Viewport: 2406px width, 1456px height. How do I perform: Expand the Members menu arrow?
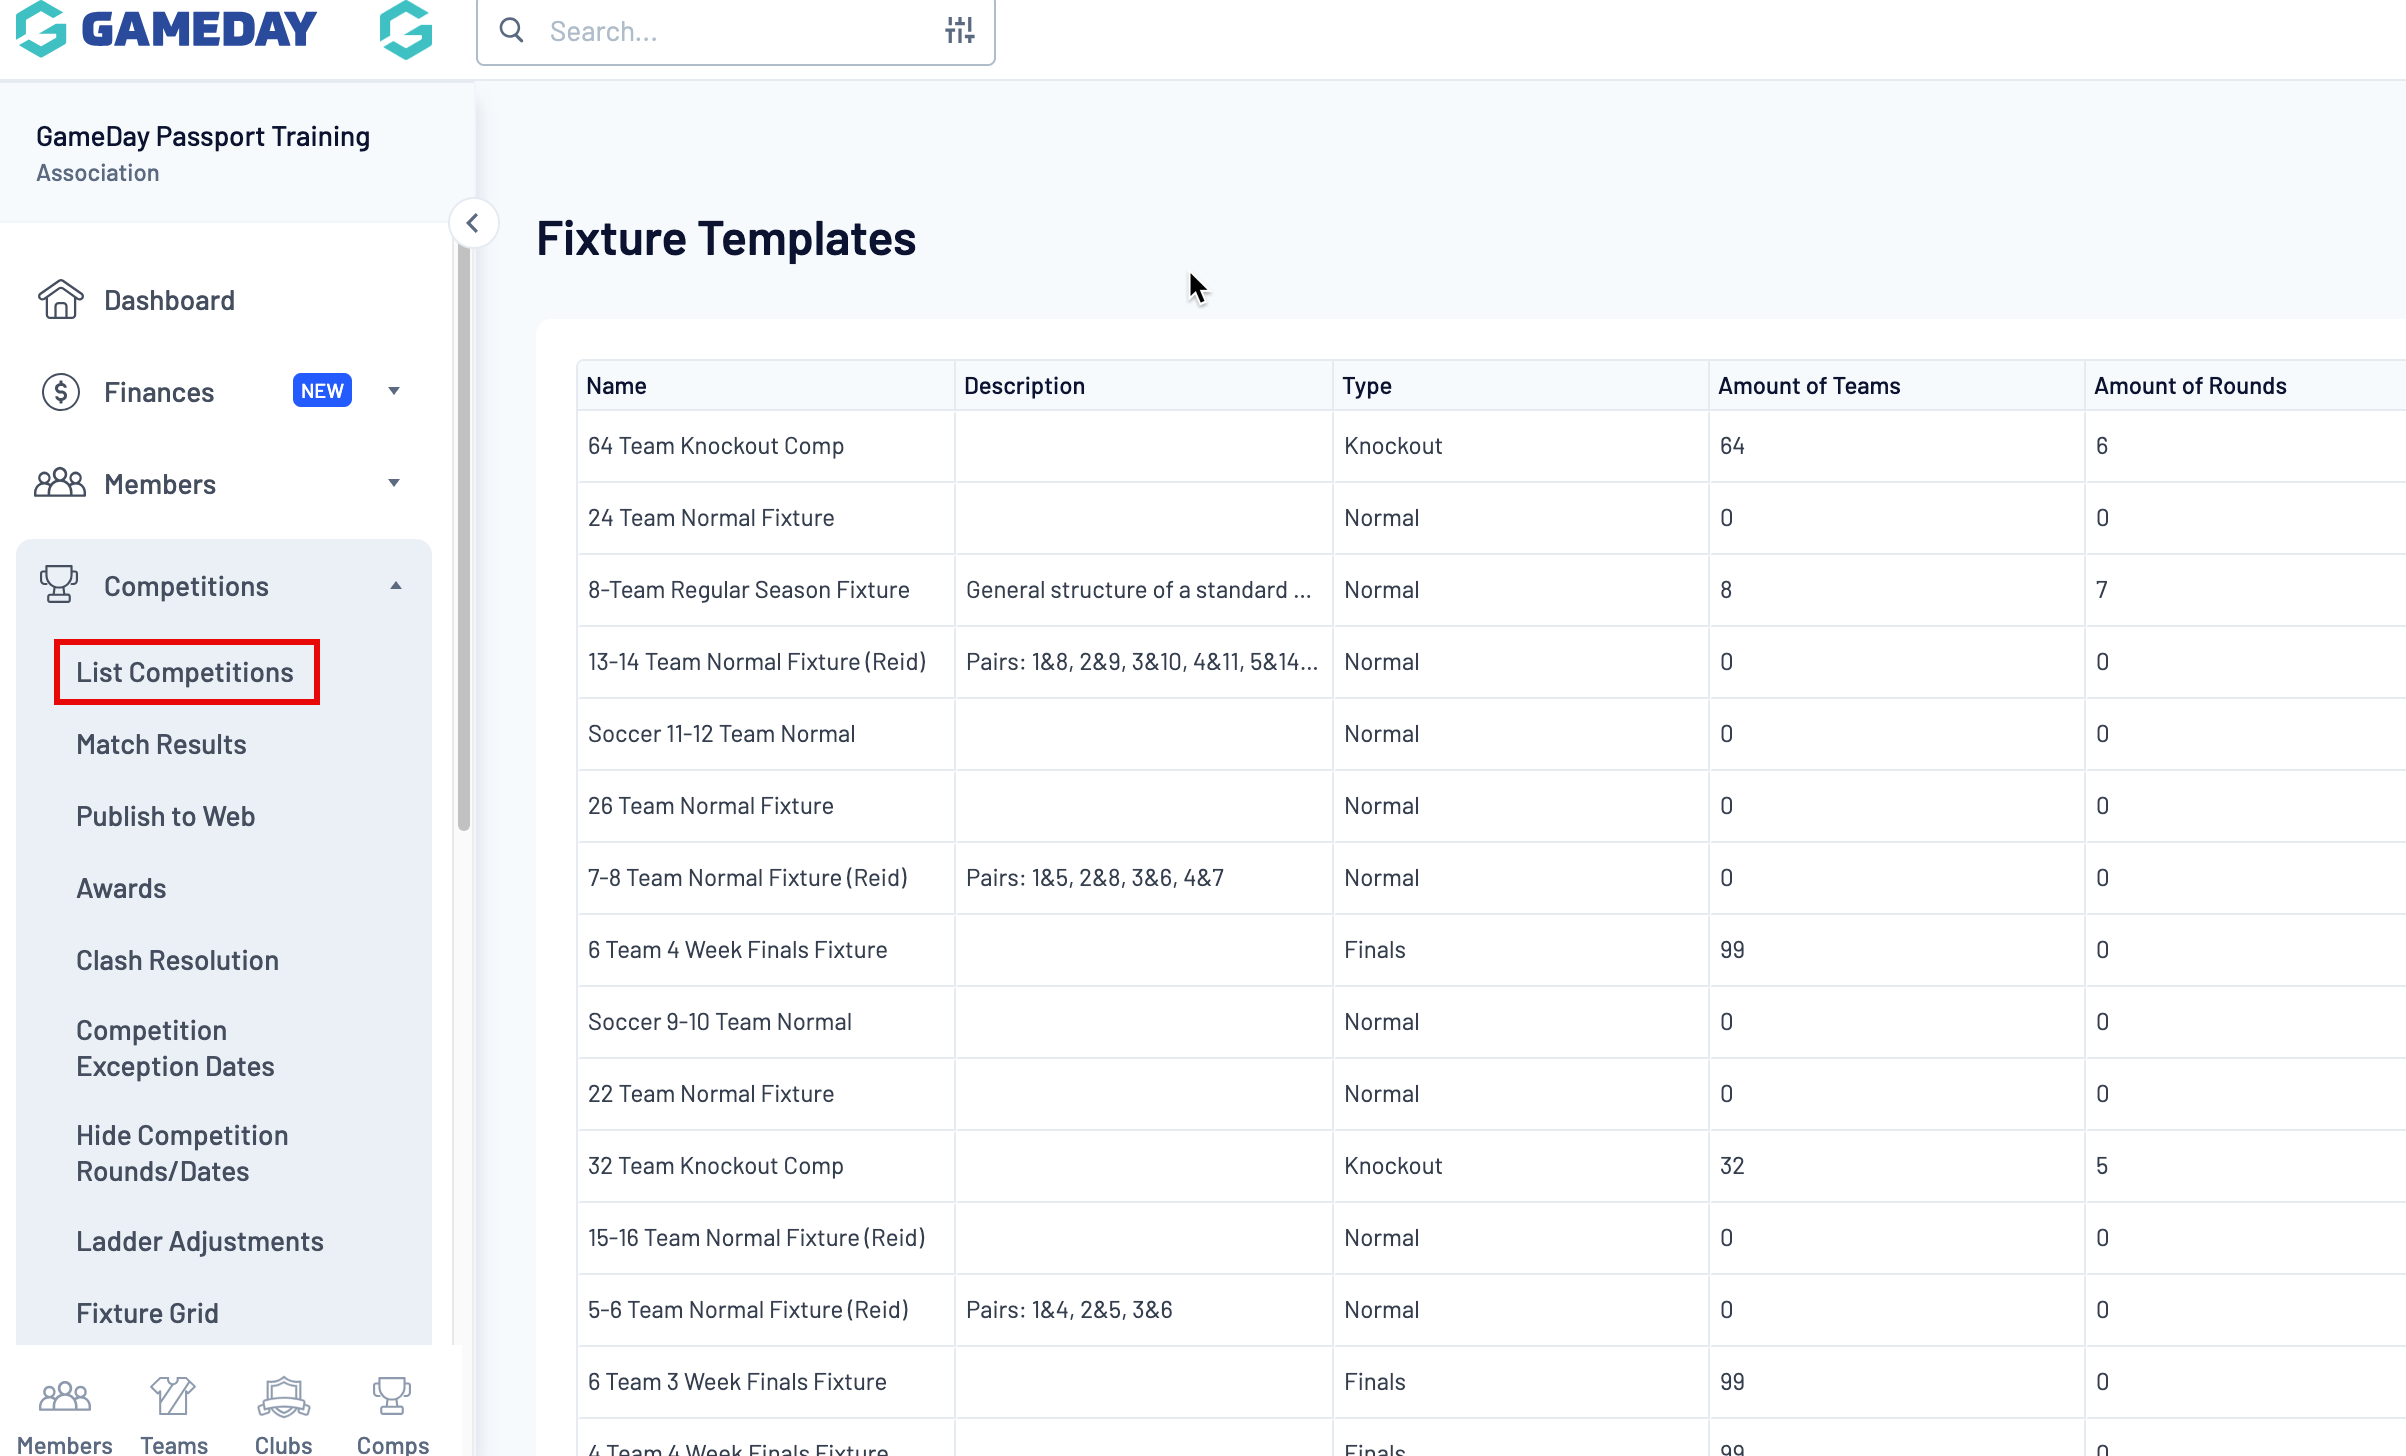click(394, 483)
